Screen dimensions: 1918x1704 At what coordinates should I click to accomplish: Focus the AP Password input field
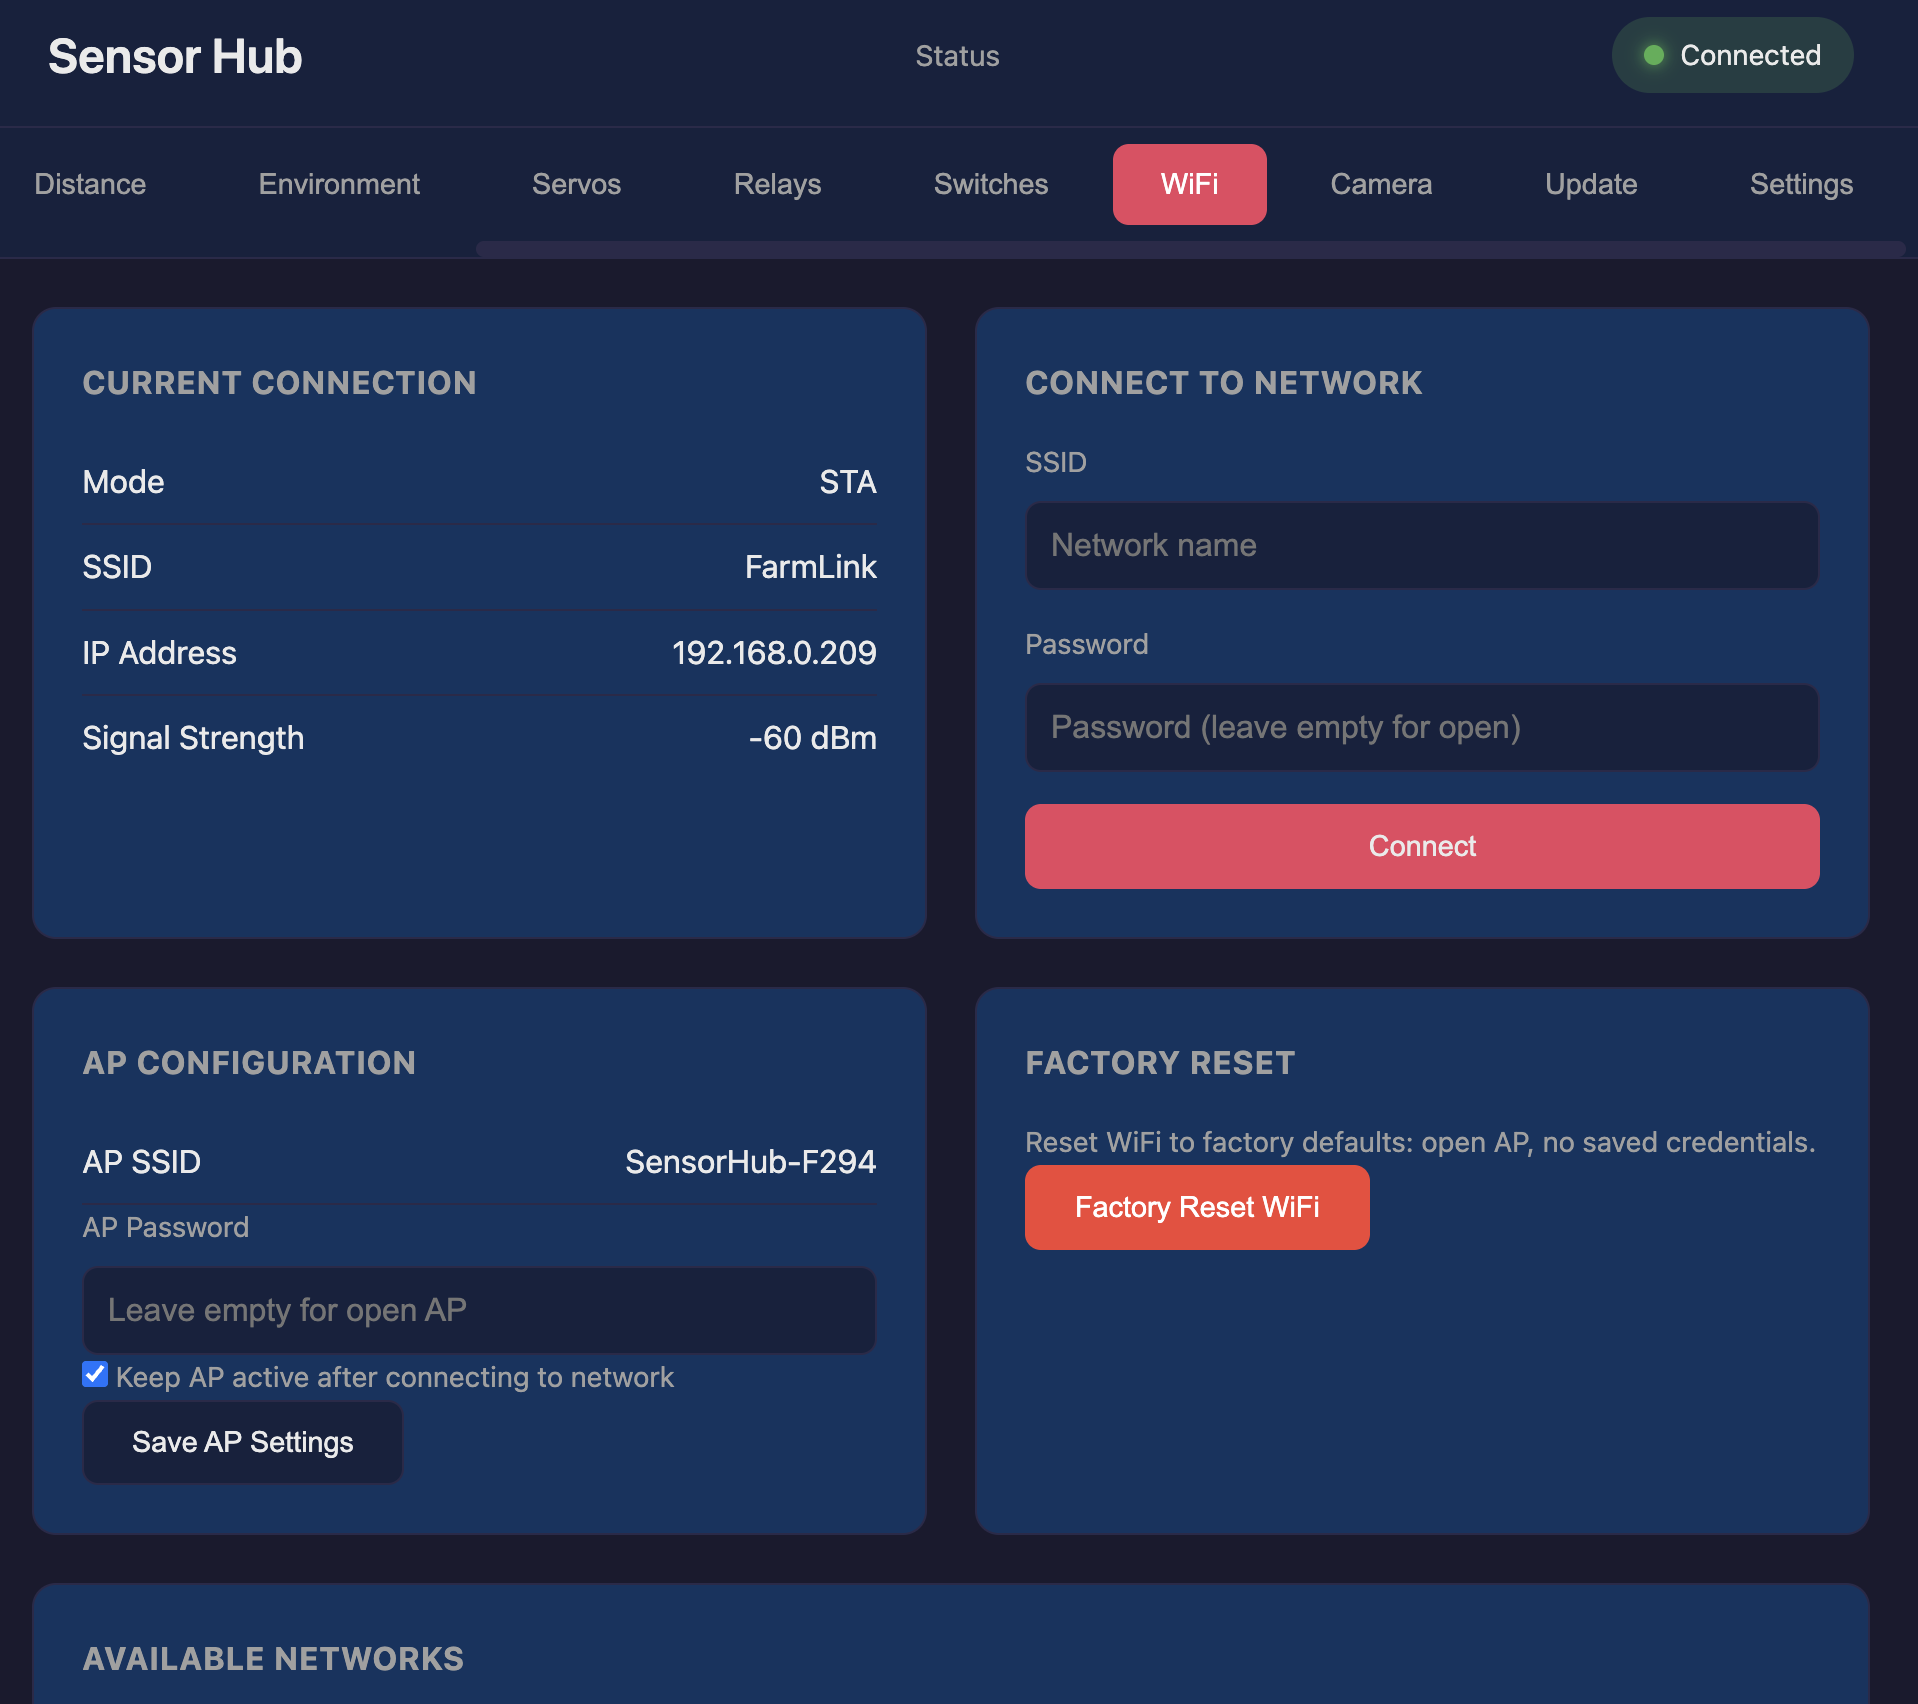479,1310
